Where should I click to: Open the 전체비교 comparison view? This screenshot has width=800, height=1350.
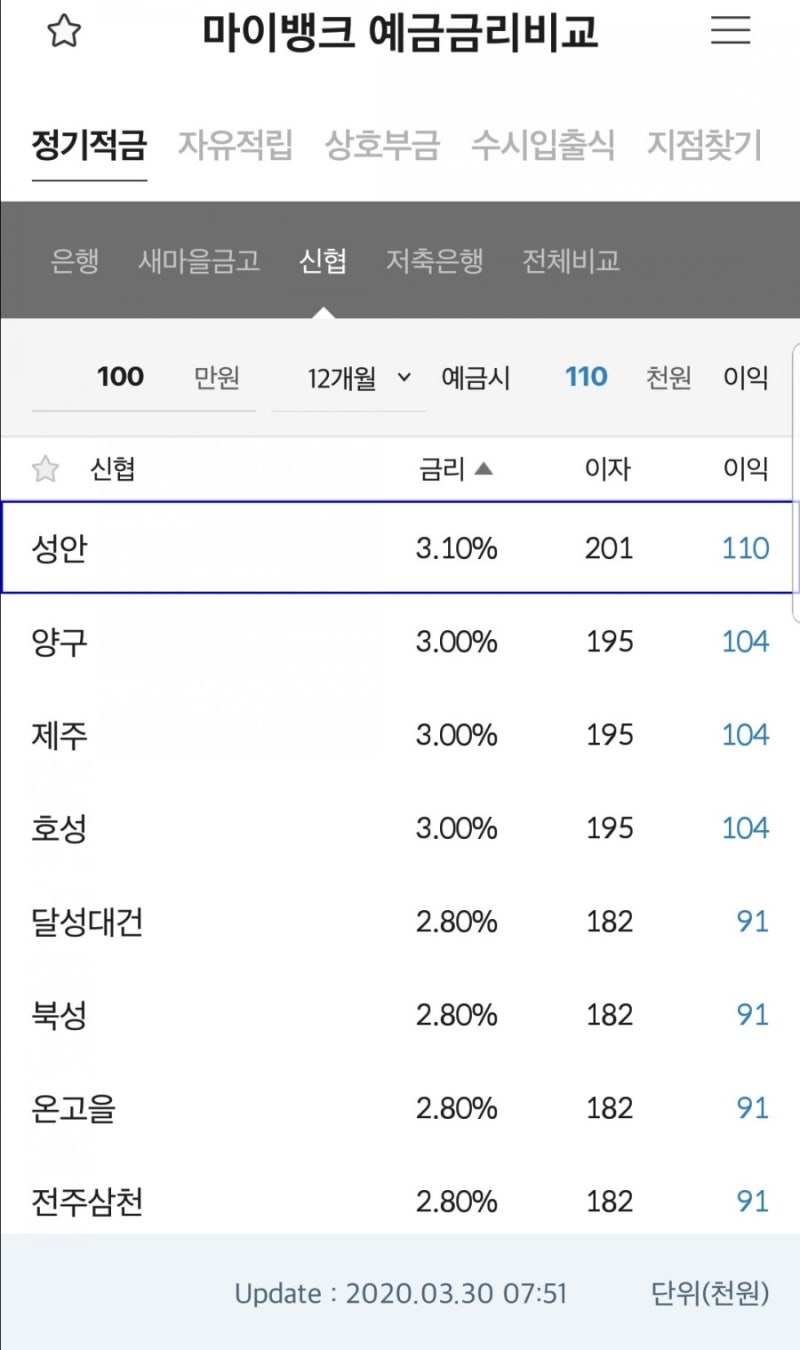(570, 260)
